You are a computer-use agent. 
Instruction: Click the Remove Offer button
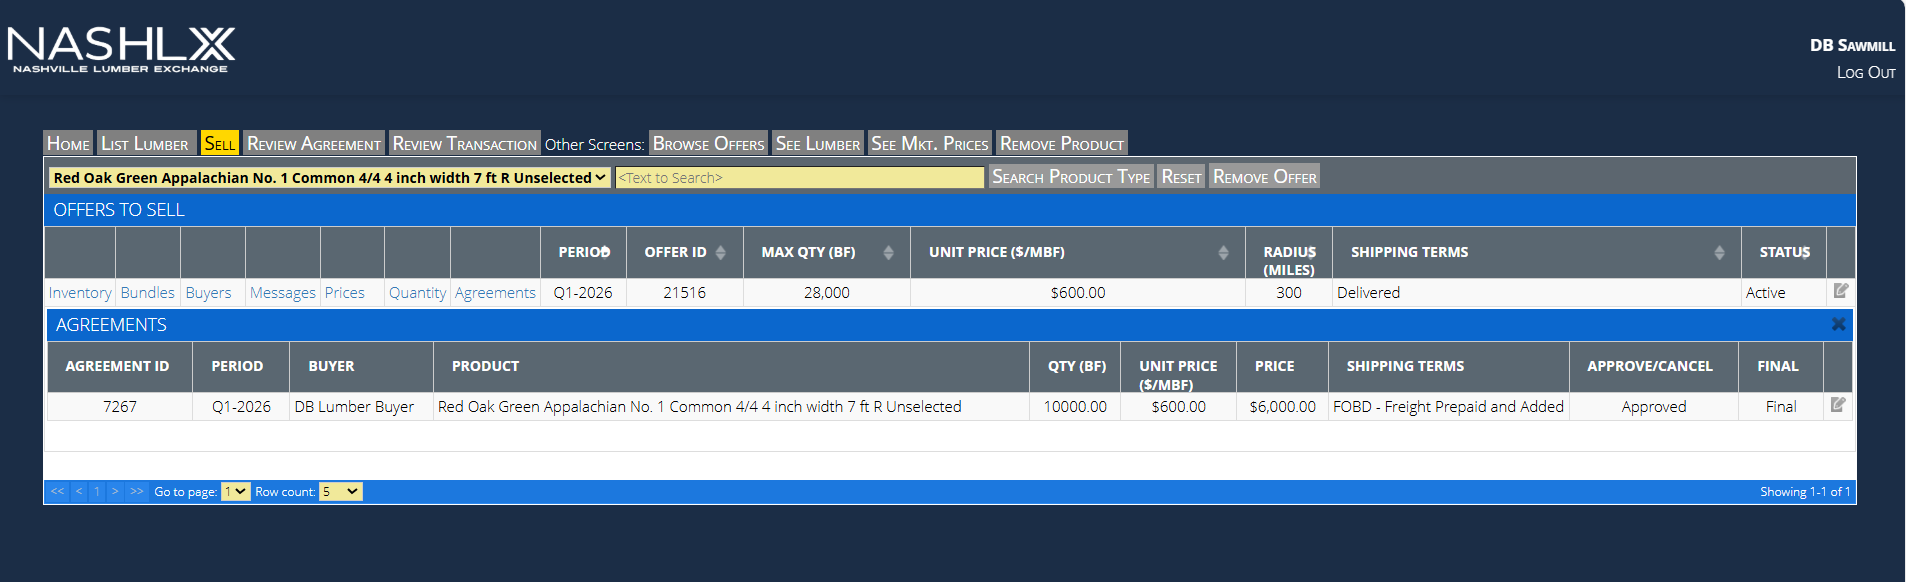click(x=1264, y=176)
